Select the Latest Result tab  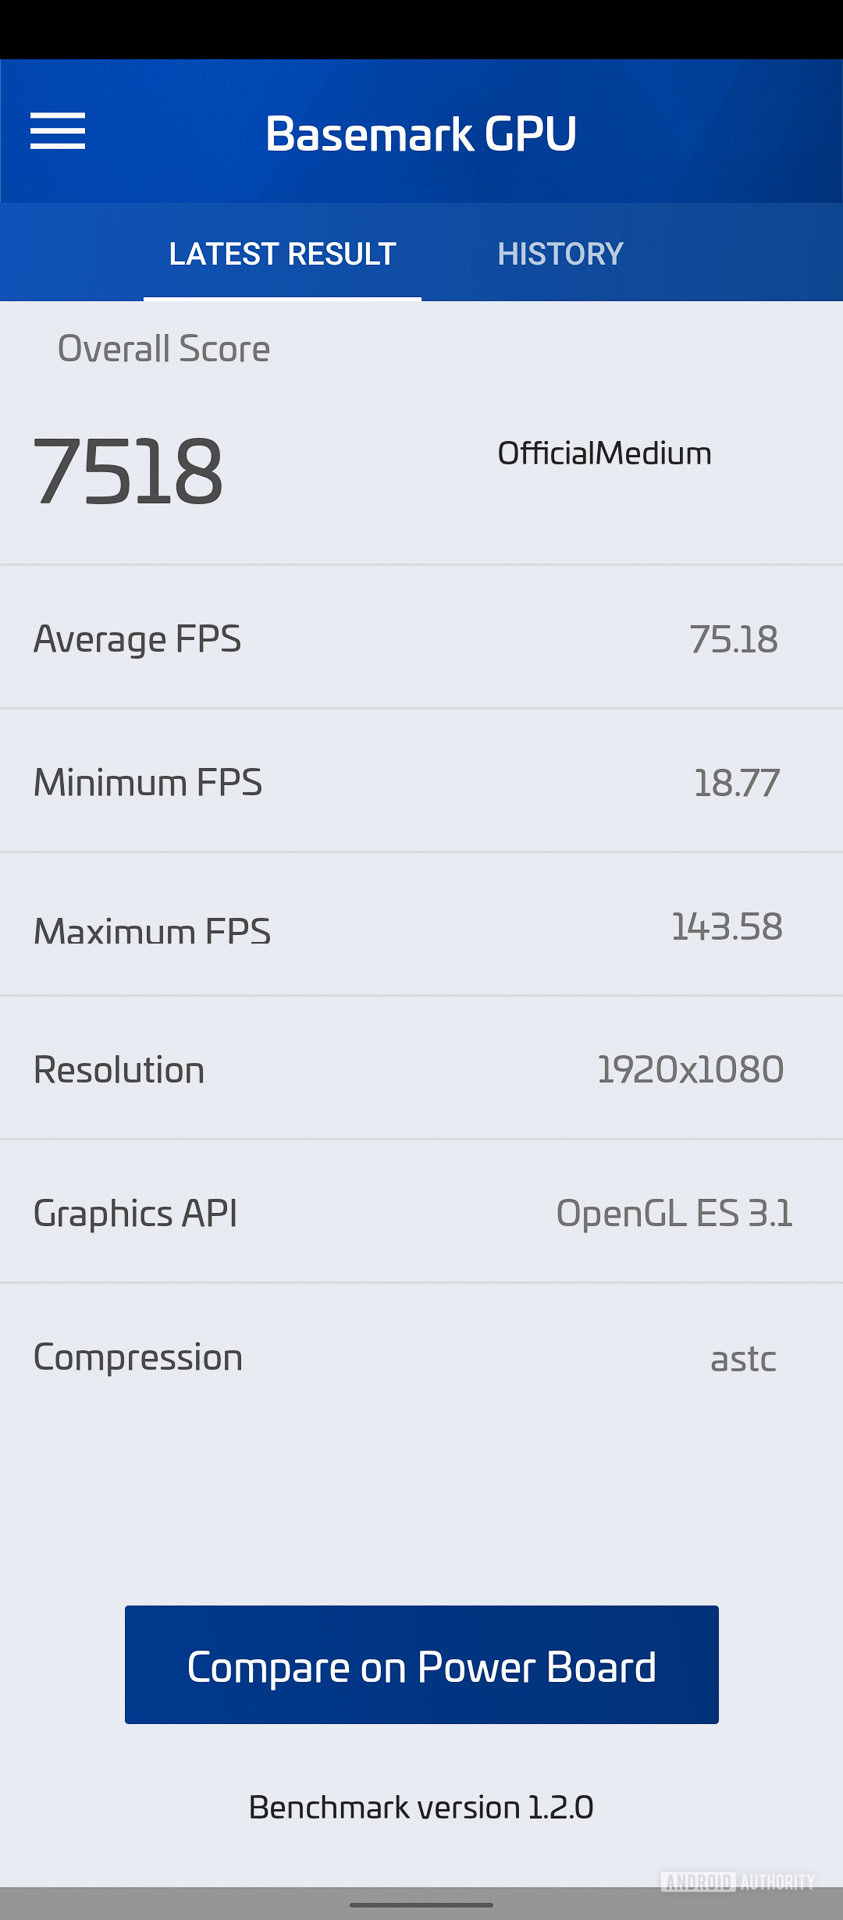point(282,254)
